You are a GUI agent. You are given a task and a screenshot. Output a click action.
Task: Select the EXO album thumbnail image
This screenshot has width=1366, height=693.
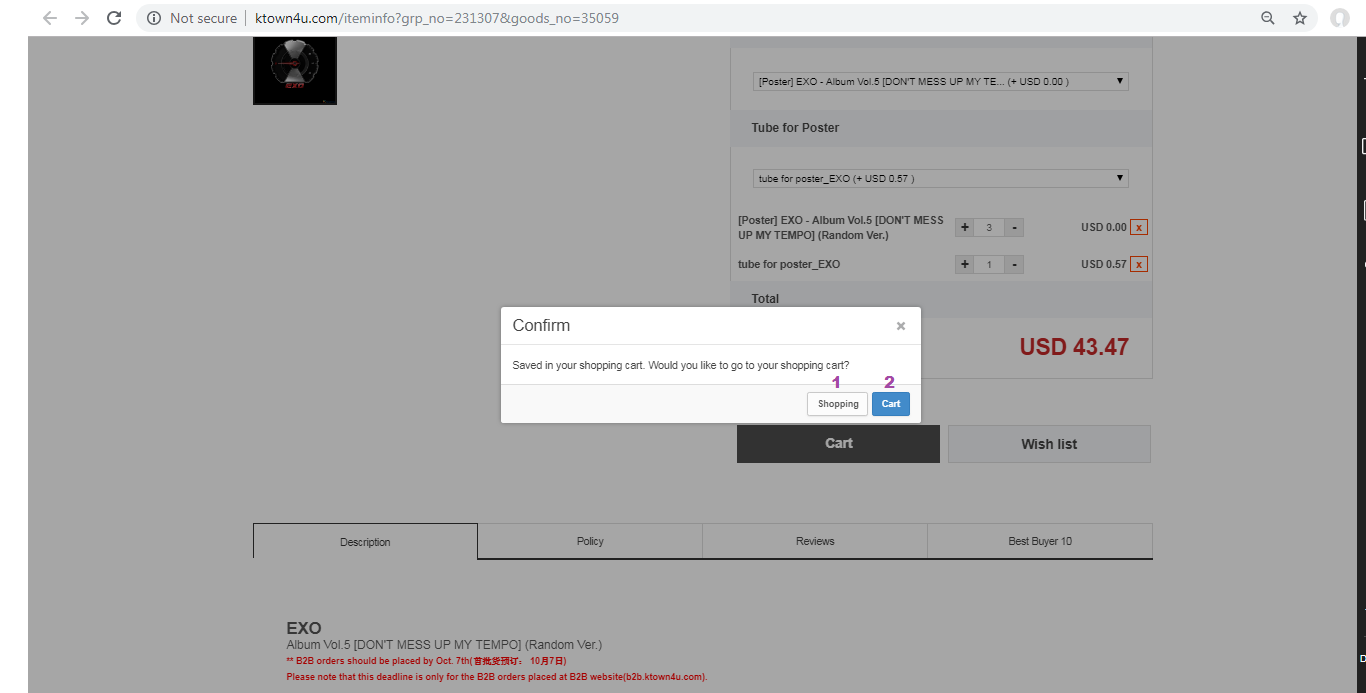[x=295, y=70]
